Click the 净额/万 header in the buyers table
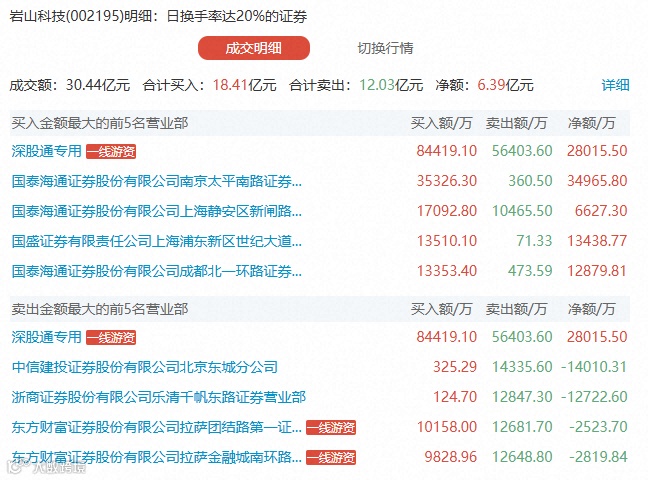This screenshot has height=480, width=648. [x=592, y=123]
